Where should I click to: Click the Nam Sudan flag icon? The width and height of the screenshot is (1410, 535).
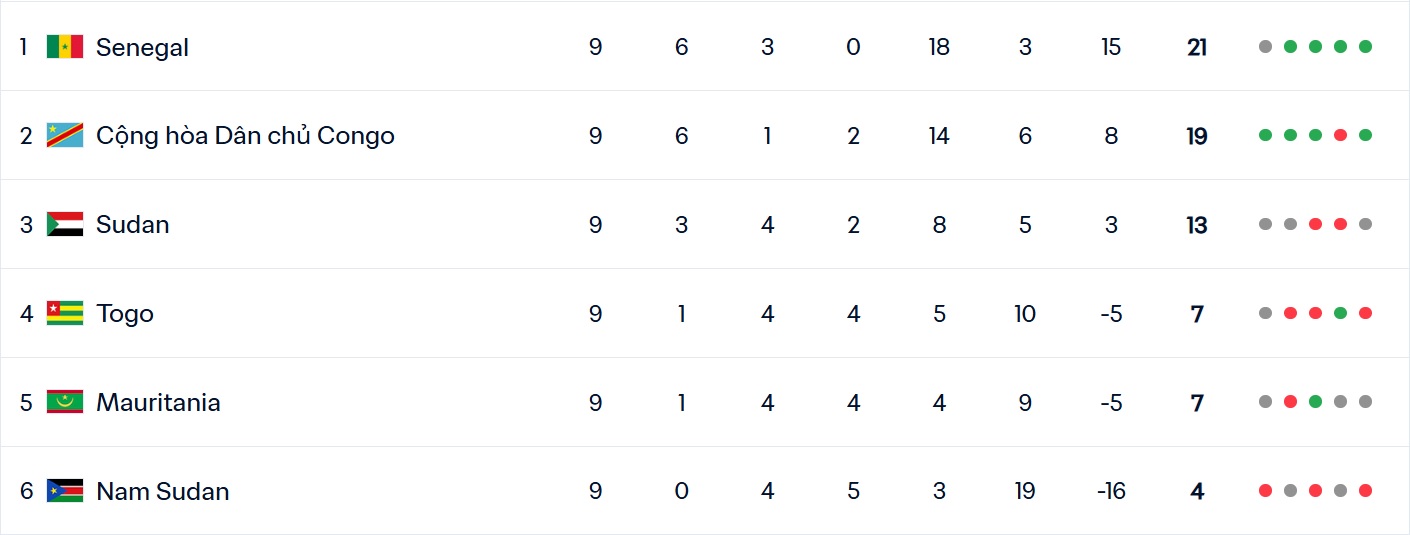(x=65, y=491)
